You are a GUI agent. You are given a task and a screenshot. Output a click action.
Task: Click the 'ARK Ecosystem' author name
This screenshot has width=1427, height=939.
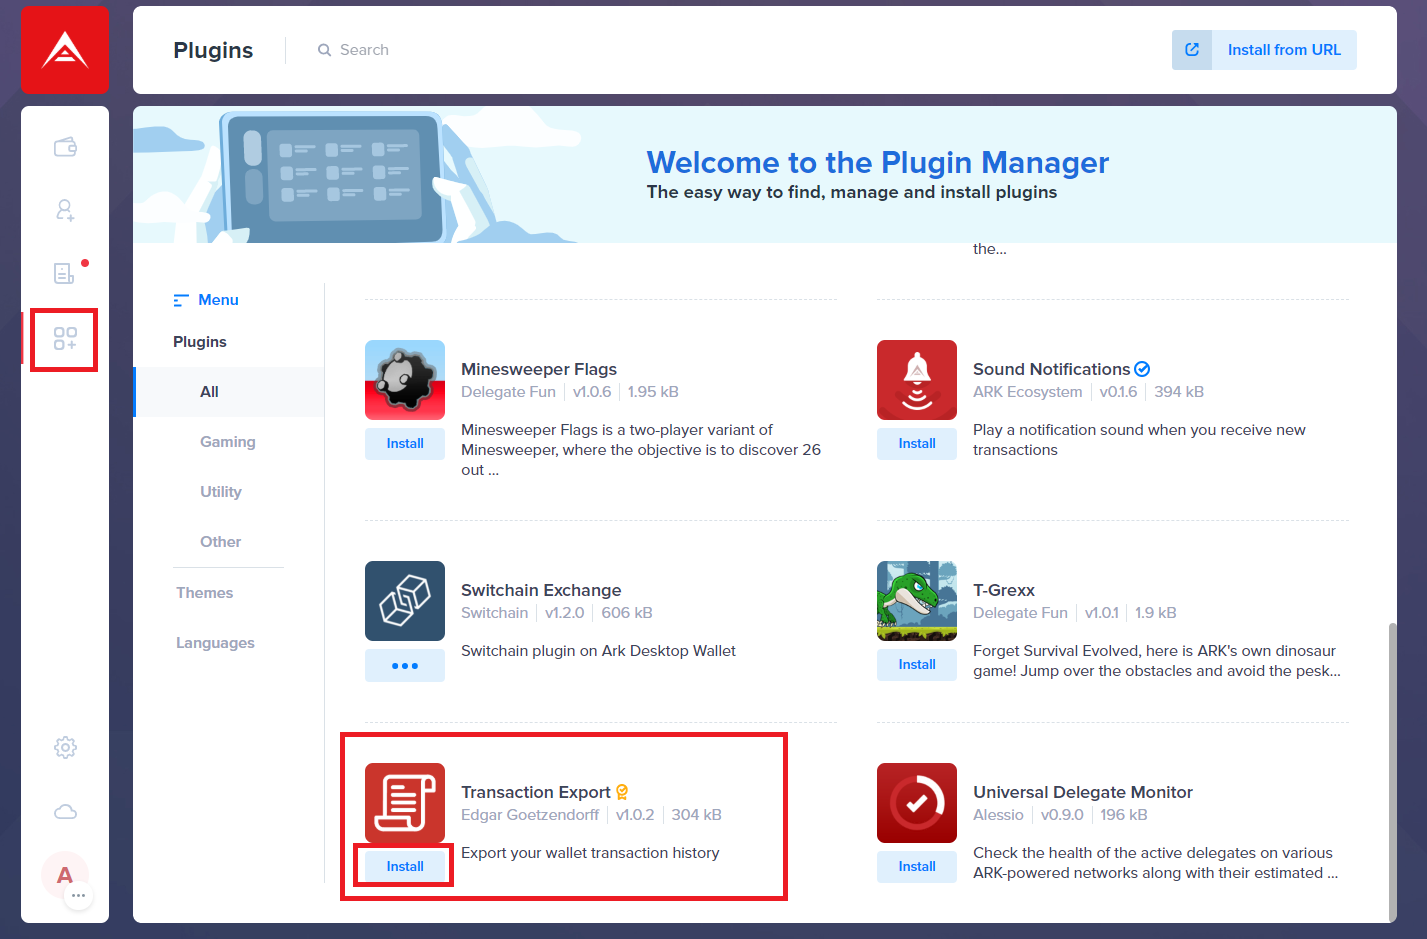pos(1027,392)
